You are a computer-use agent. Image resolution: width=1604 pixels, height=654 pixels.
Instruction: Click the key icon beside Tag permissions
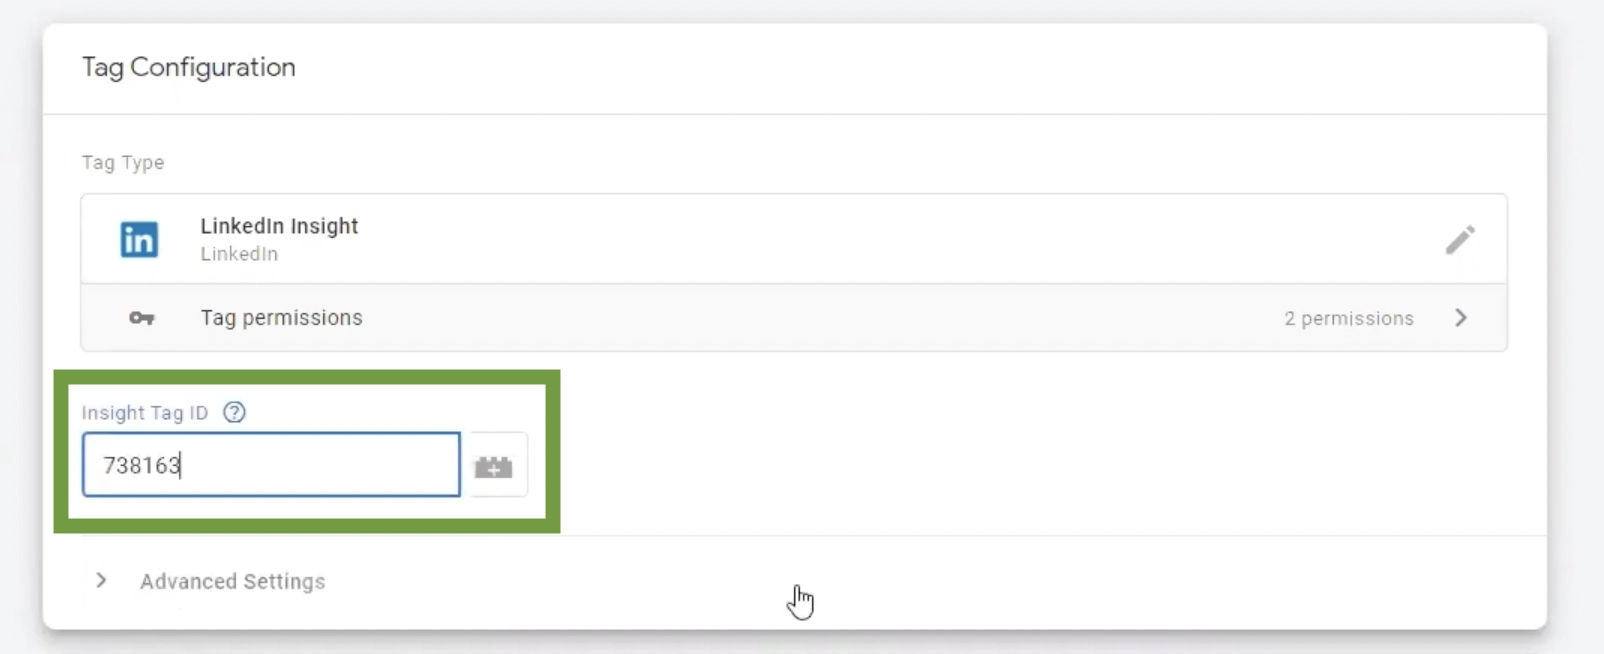(x=141, y=318)
